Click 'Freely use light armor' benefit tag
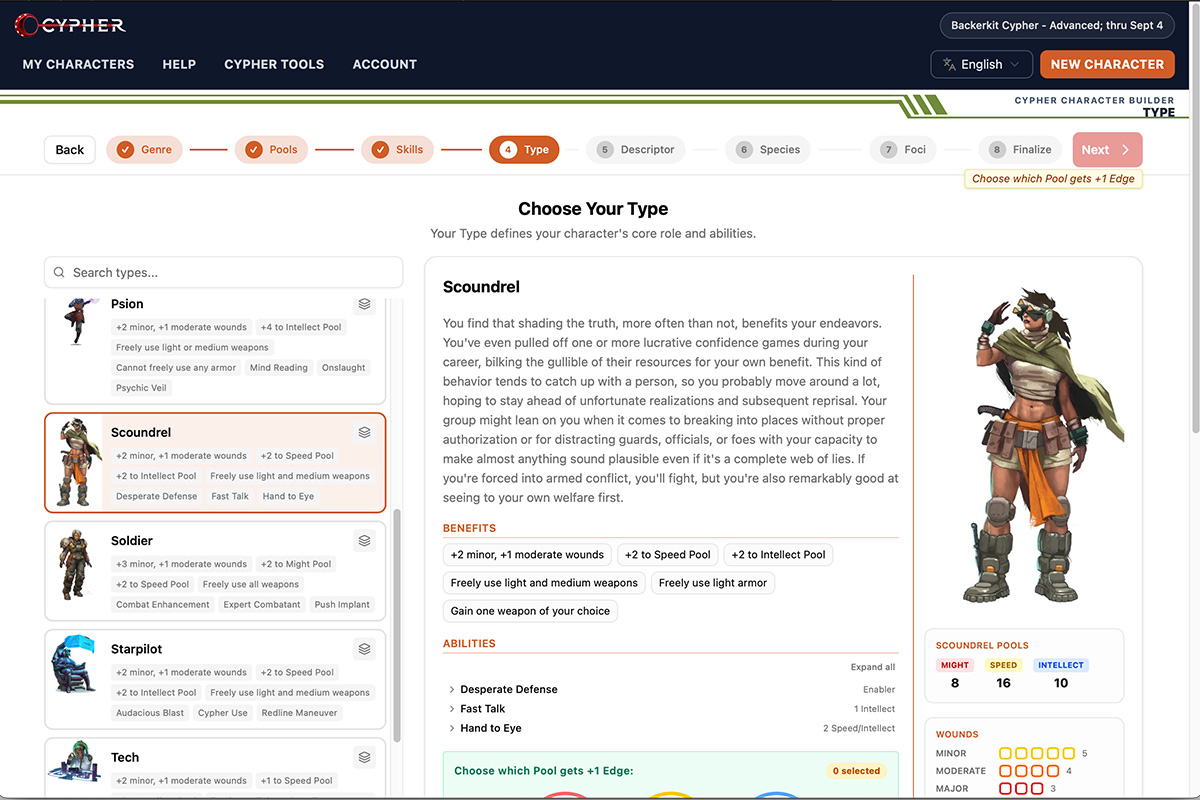 click(713, 583)
